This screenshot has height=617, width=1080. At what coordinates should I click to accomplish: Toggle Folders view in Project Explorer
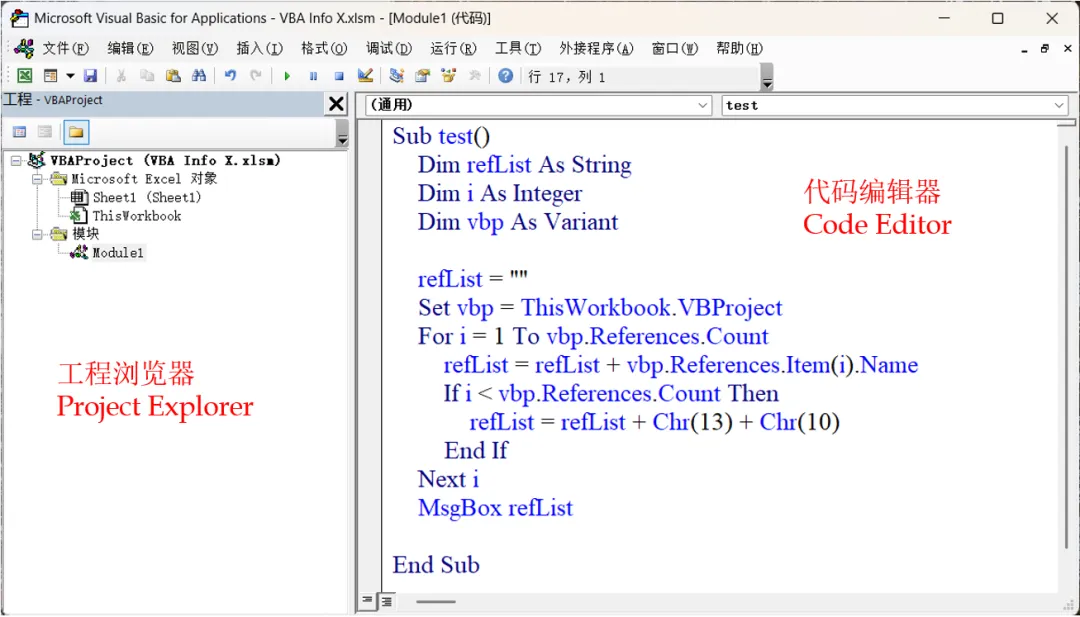tap(76, 132)
